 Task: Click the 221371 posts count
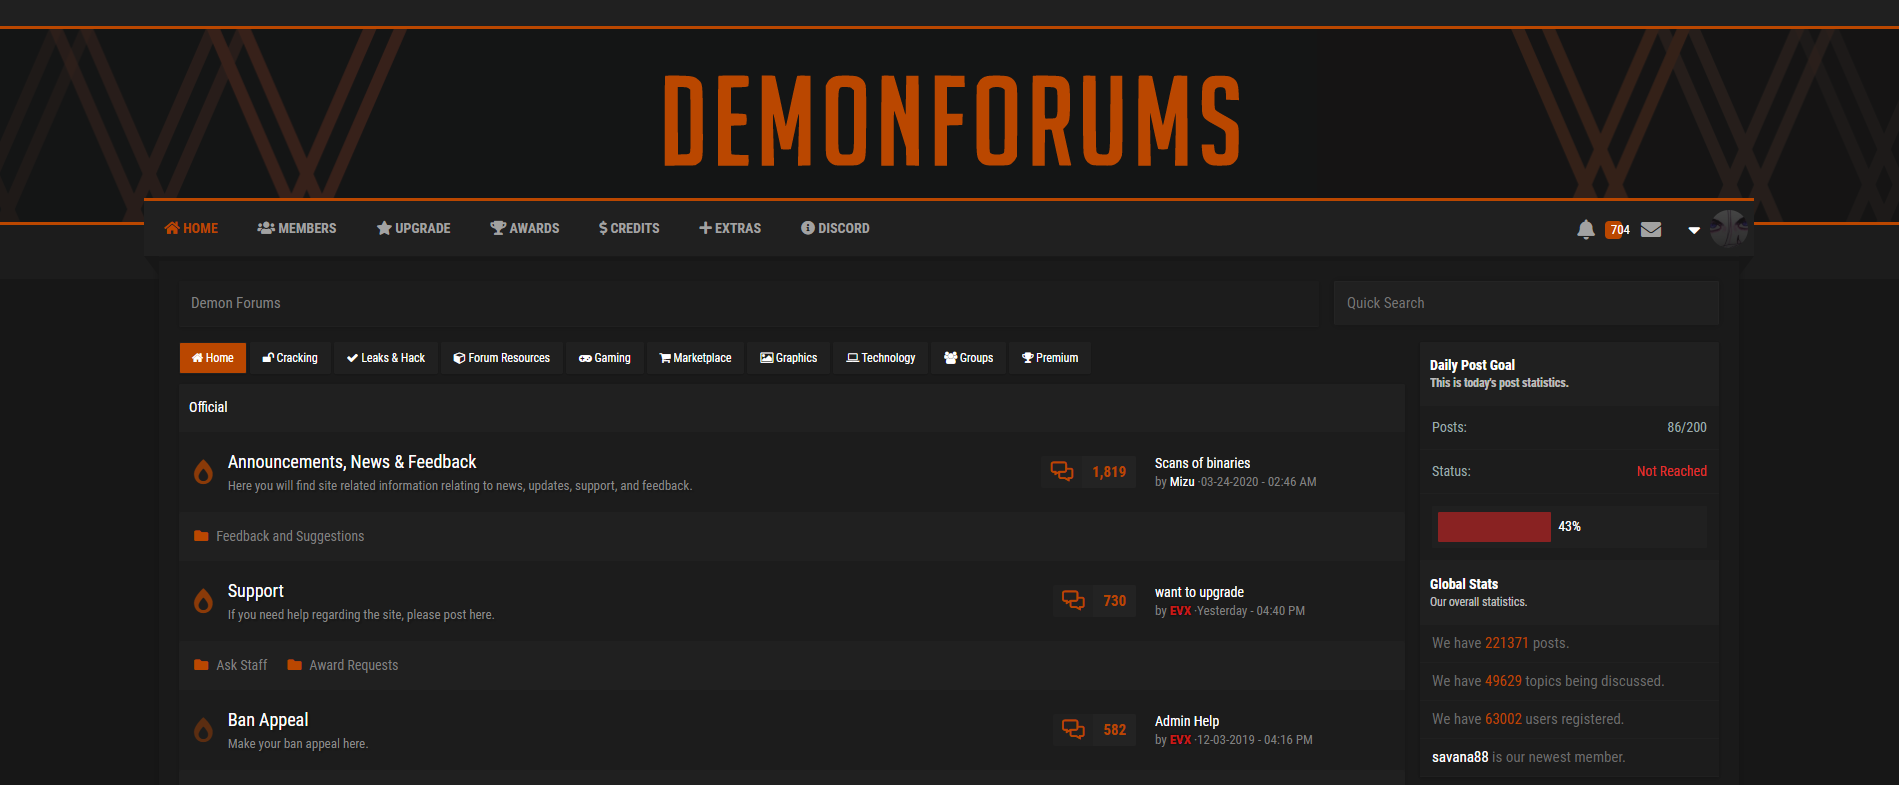(x=1506, y=643)
